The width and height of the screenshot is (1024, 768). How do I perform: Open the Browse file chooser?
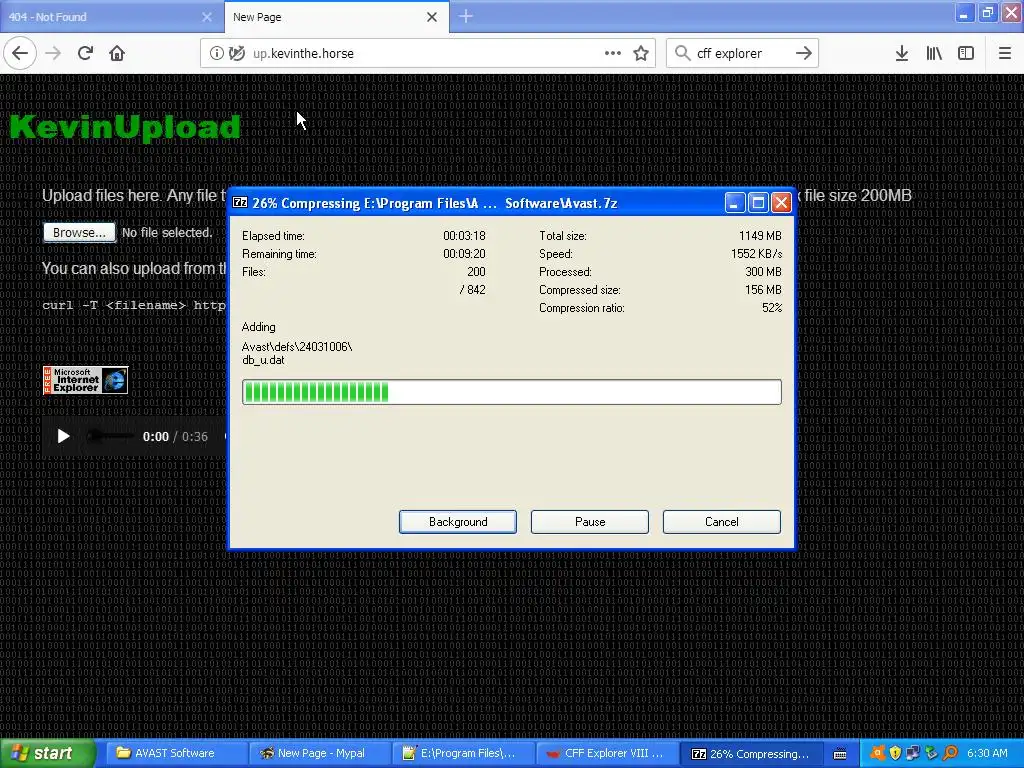(x=79, y=232)
